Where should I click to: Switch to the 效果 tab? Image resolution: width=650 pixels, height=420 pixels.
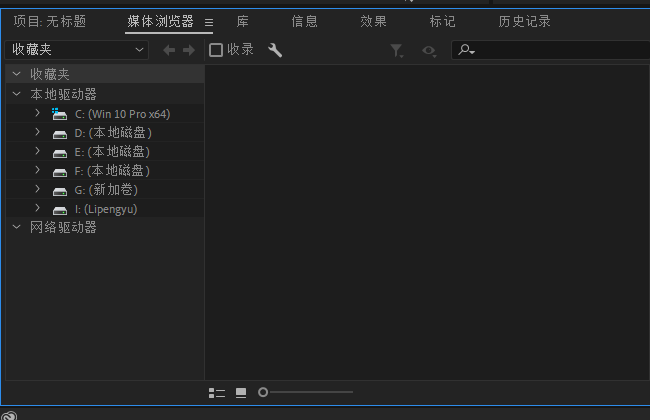tap(373, 21)
